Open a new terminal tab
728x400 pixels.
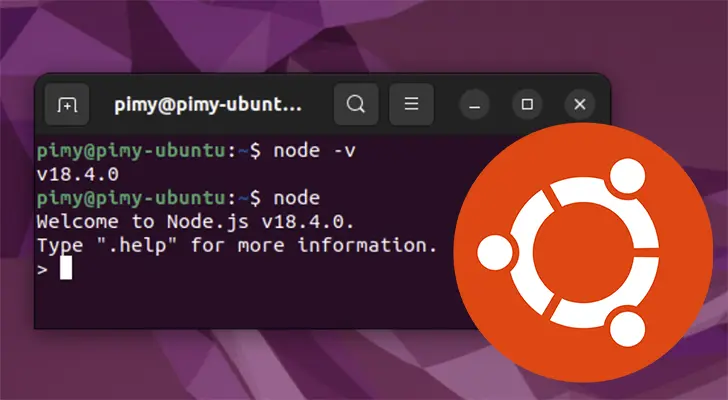pyautogui.click(x=67, y=104)
